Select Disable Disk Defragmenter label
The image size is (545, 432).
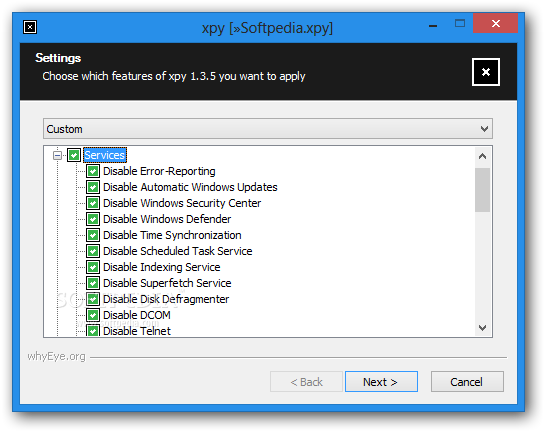click(x=166, y=299)
